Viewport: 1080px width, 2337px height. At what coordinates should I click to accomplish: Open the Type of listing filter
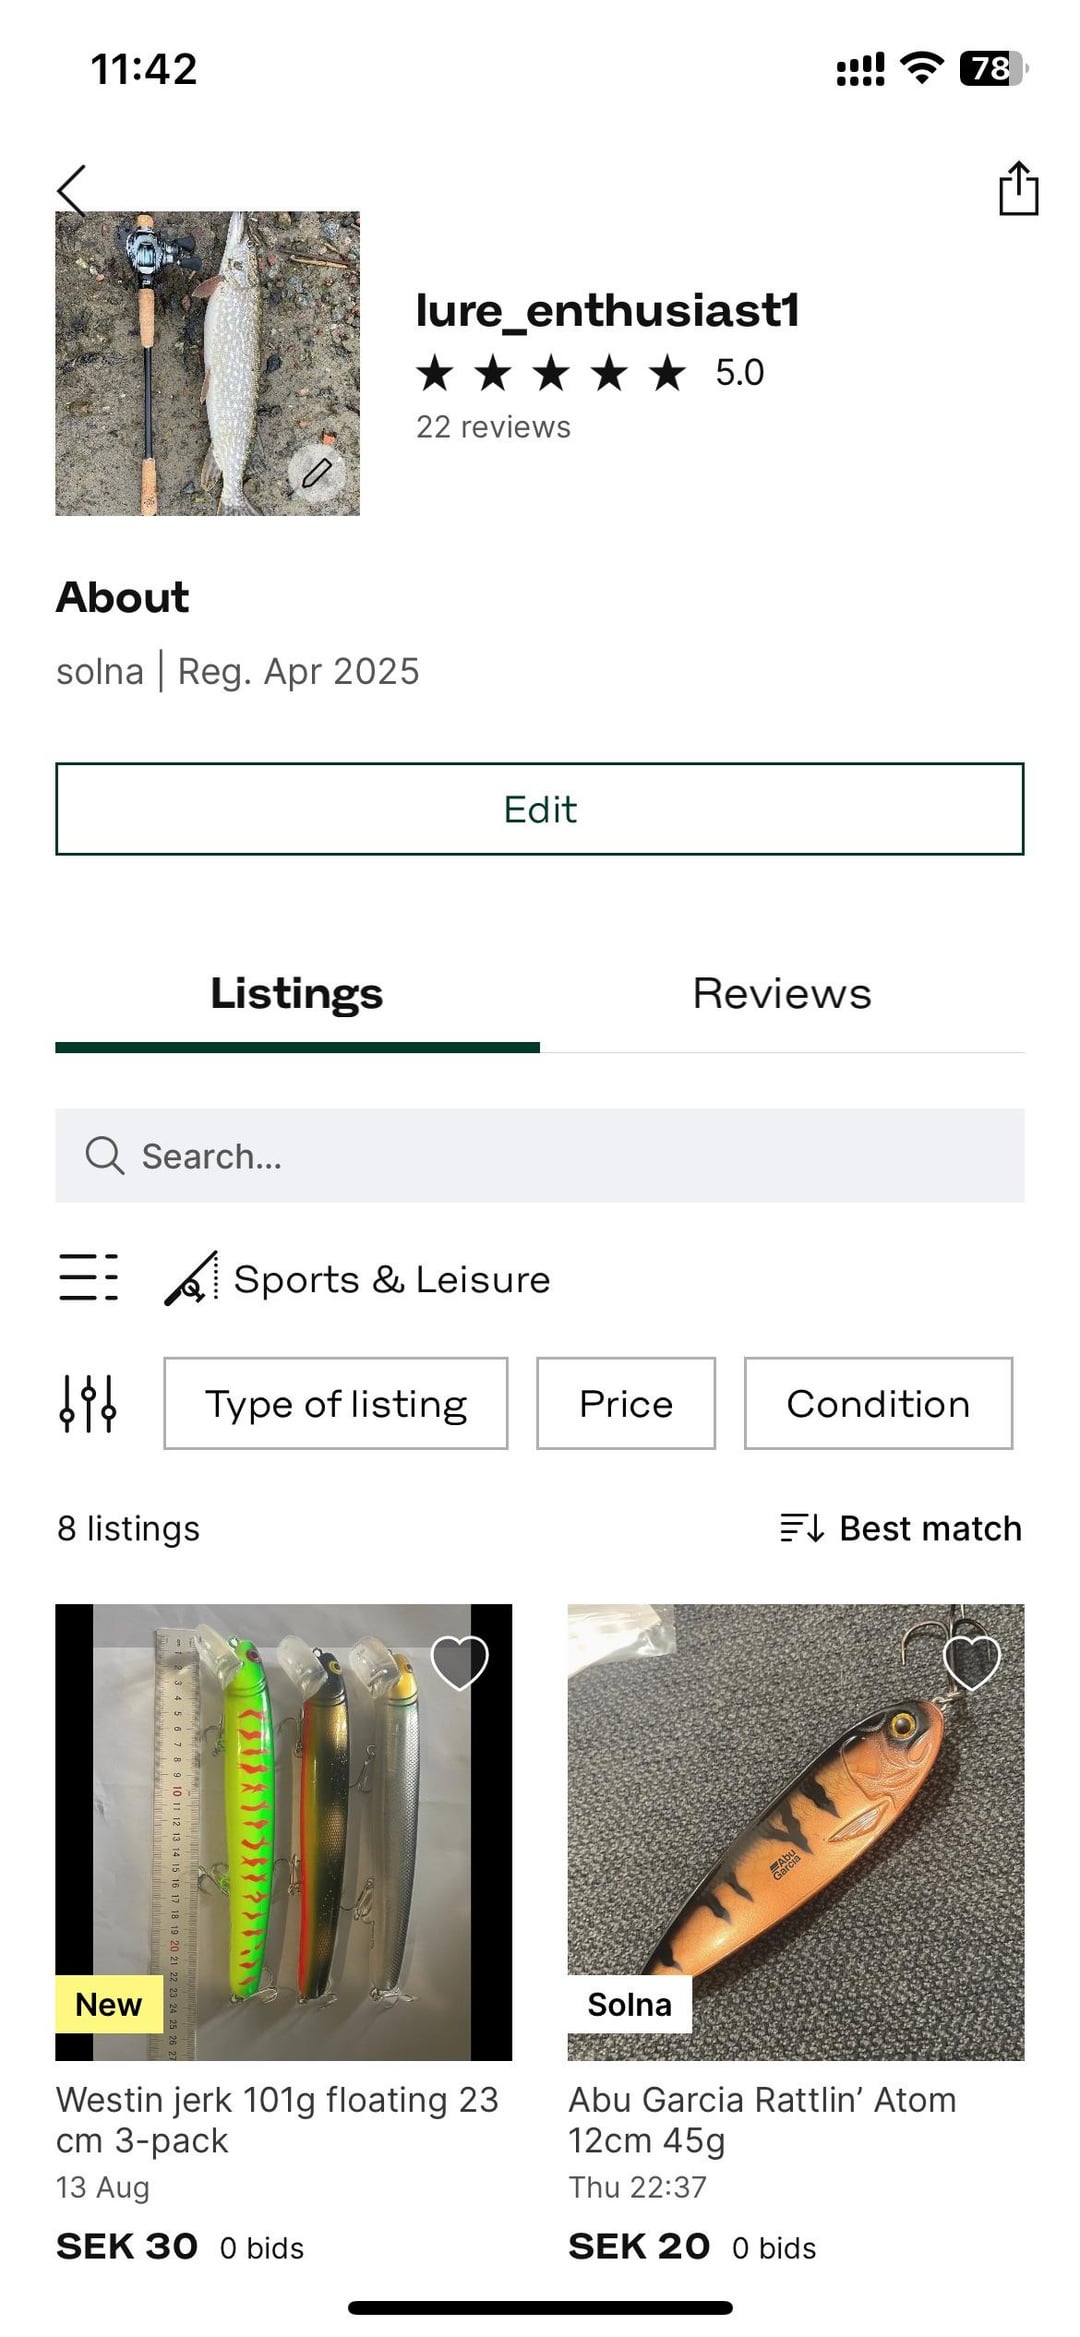tap(336, 1403)
